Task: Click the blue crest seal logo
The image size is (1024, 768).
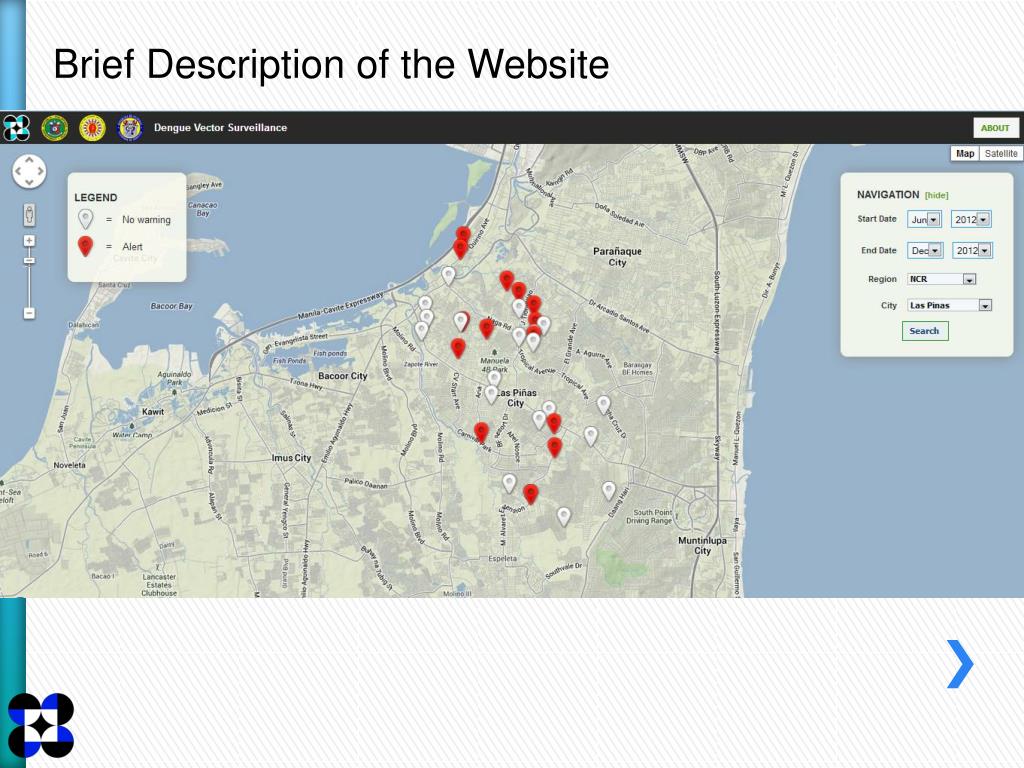Action: (x=130, y=127)
